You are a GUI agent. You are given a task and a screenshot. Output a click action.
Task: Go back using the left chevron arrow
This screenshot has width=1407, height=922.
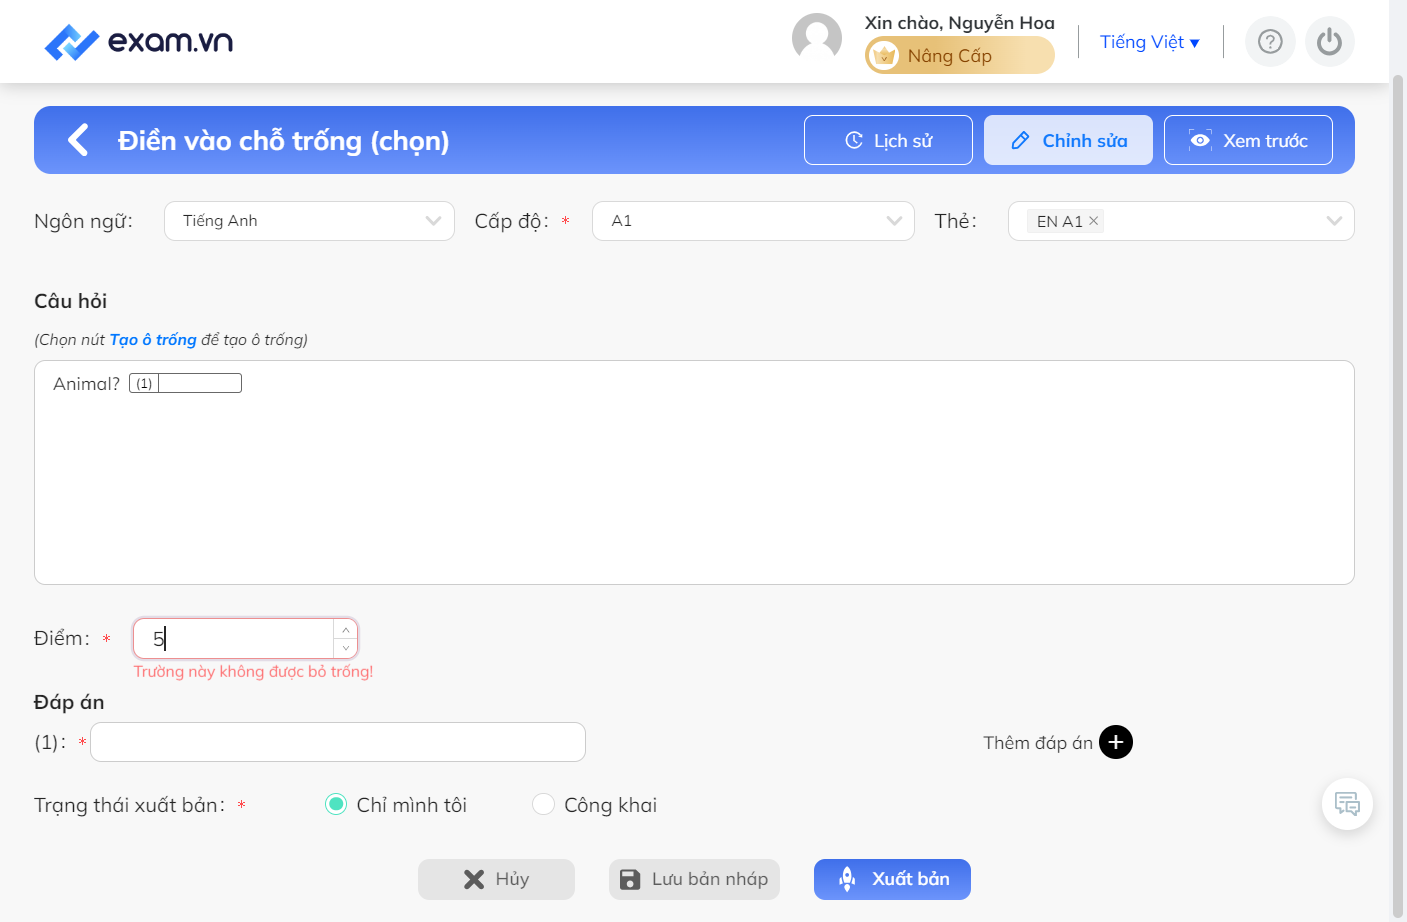[78, 140]
